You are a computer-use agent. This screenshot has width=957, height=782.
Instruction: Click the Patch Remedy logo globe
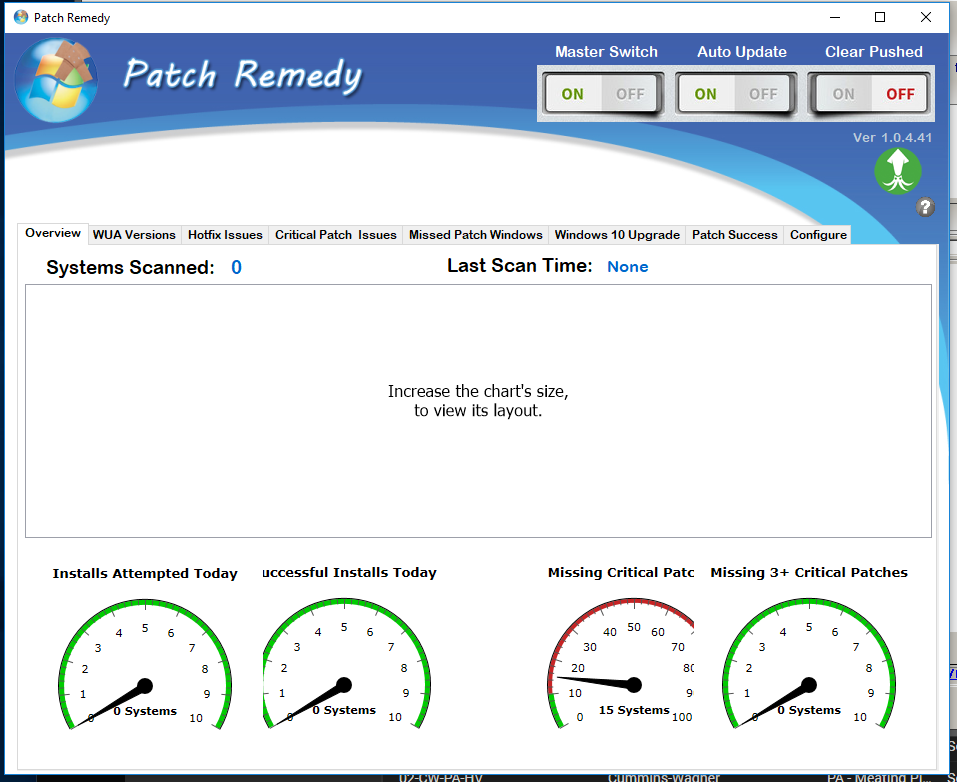tap(56, 82)
